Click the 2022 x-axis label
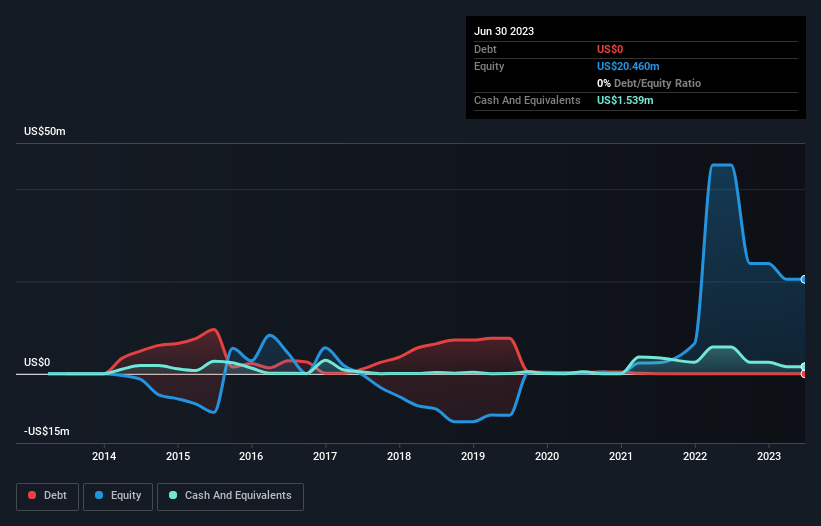Viewport: 821px width, 526px height. click(x=695, y=456)
